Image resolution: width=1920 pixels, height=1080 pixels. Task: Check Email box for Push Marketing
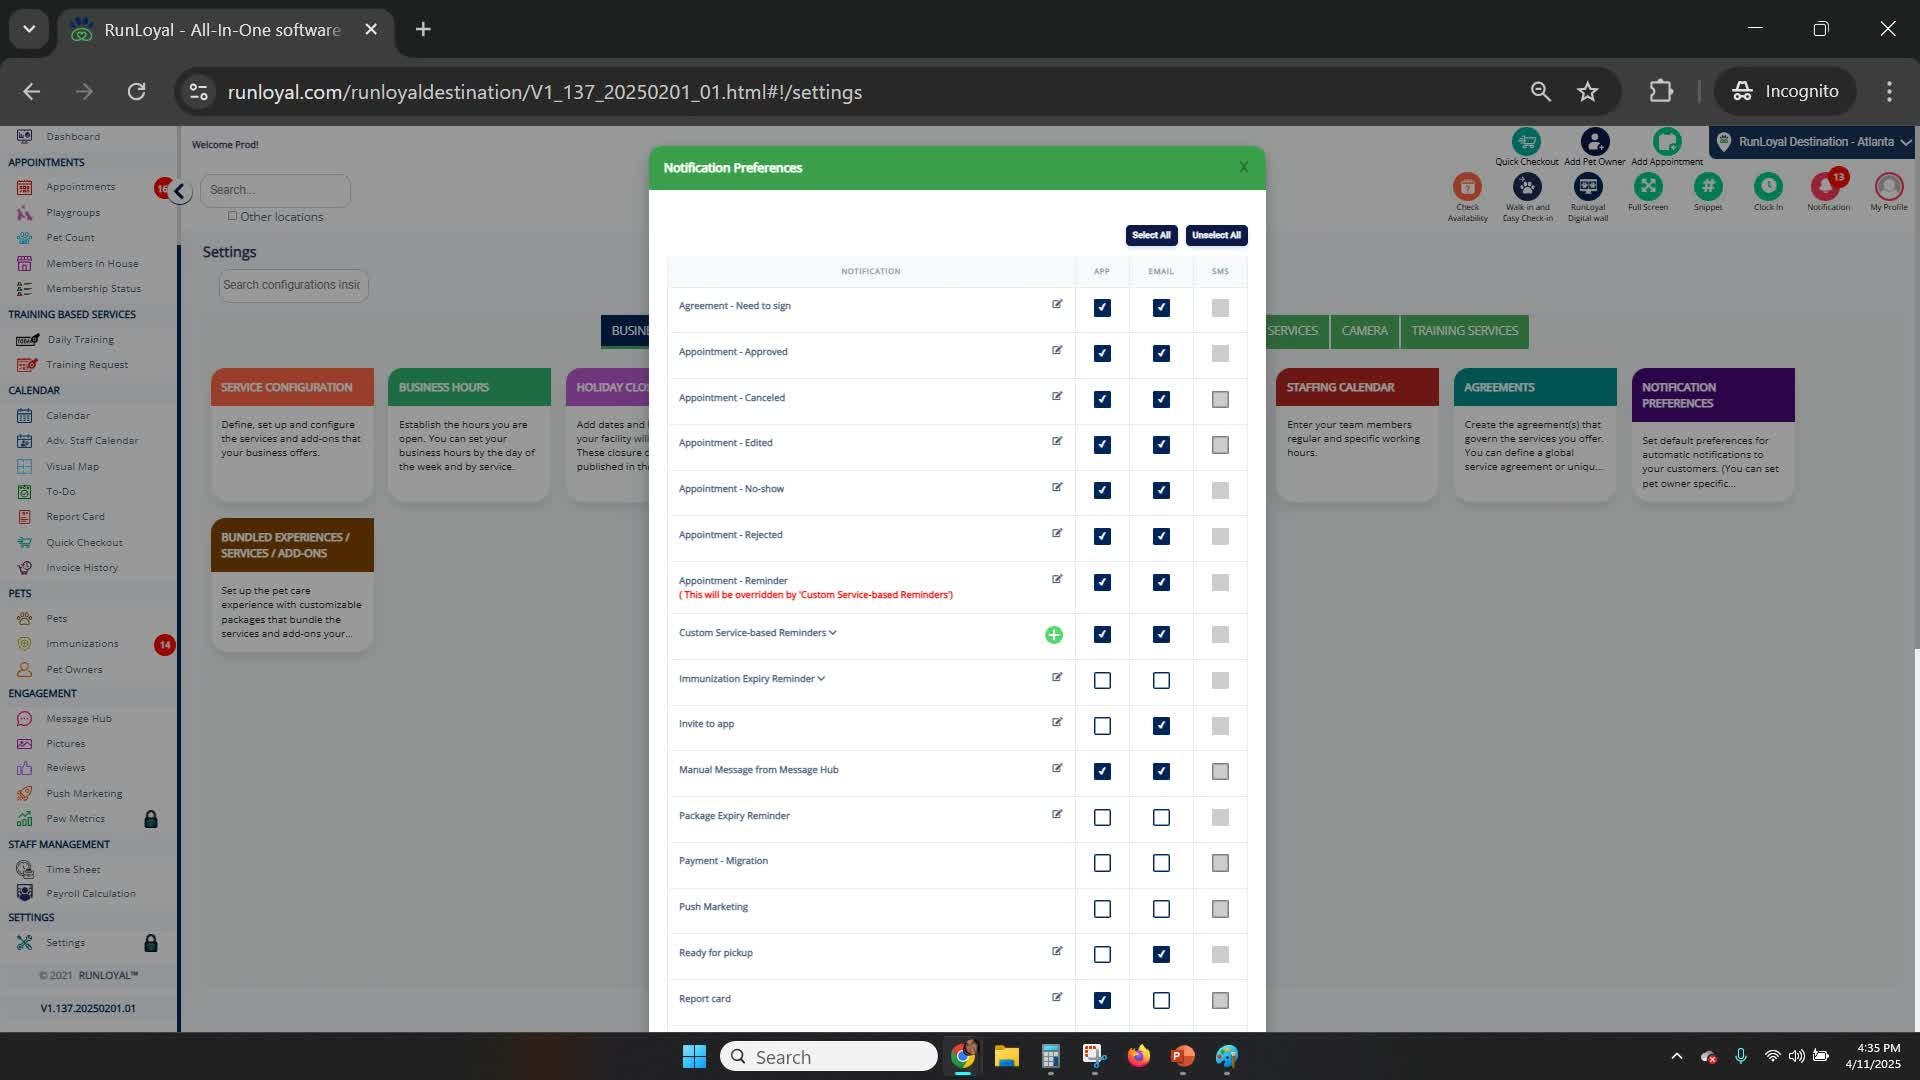(x=1161, y=909)
